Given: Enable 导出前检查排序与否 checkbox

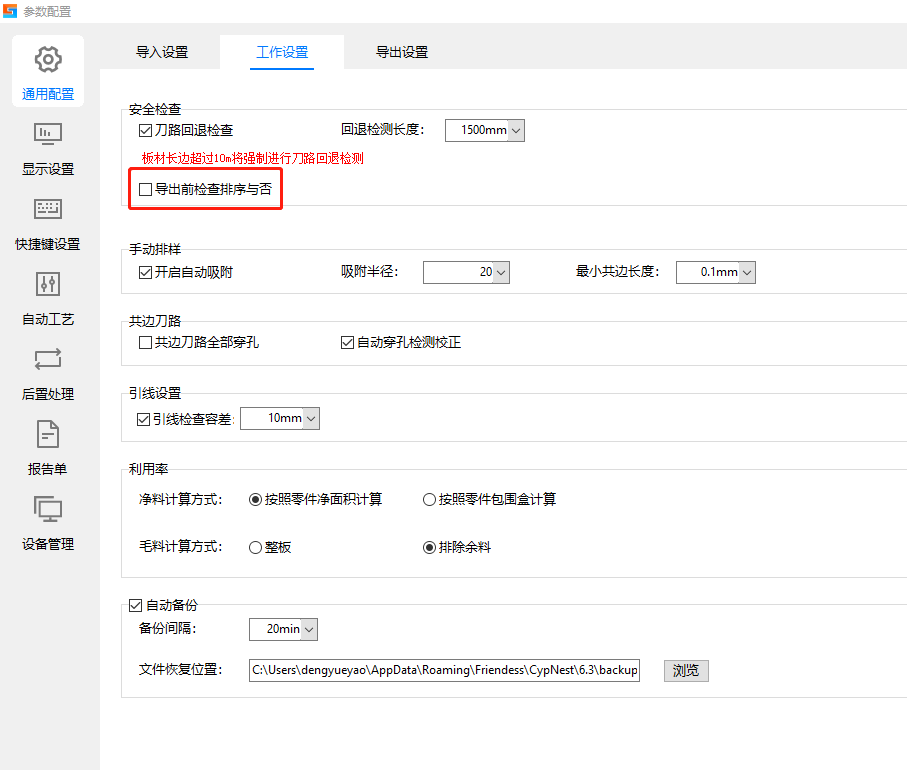Looking at the screenshot, I should (146, 189).
